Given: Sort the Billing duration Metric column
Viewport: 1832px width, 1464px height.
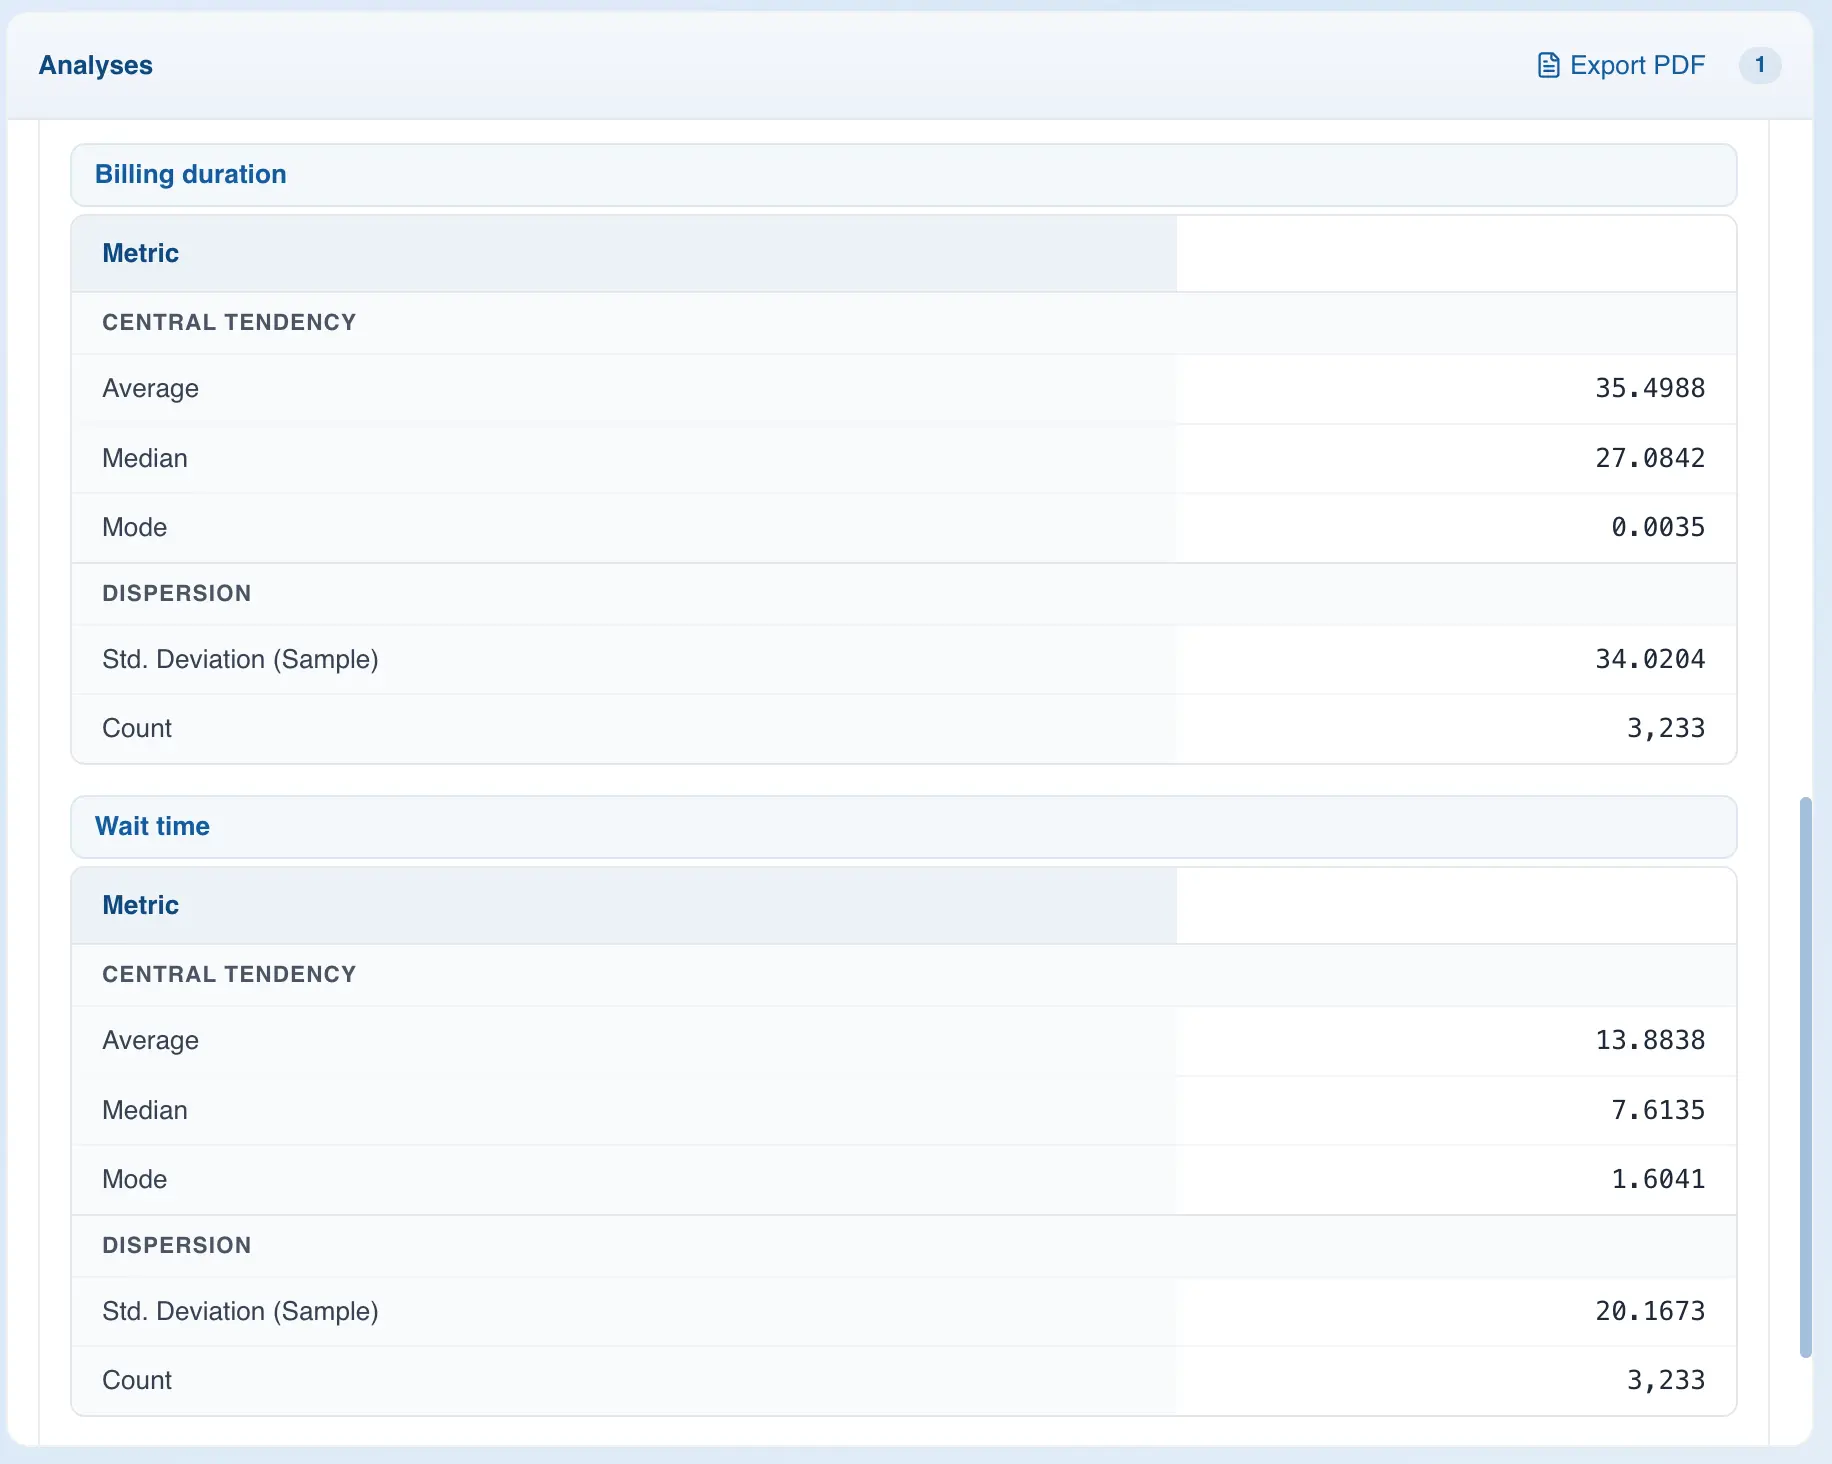Looking at the screenshot, I should point(140,253).
